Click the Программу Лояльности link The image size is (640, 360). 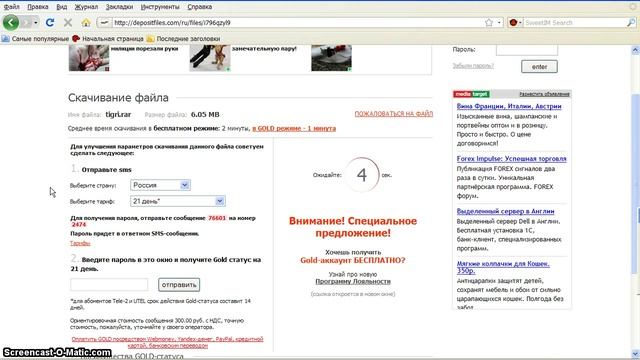coord(353,281)
